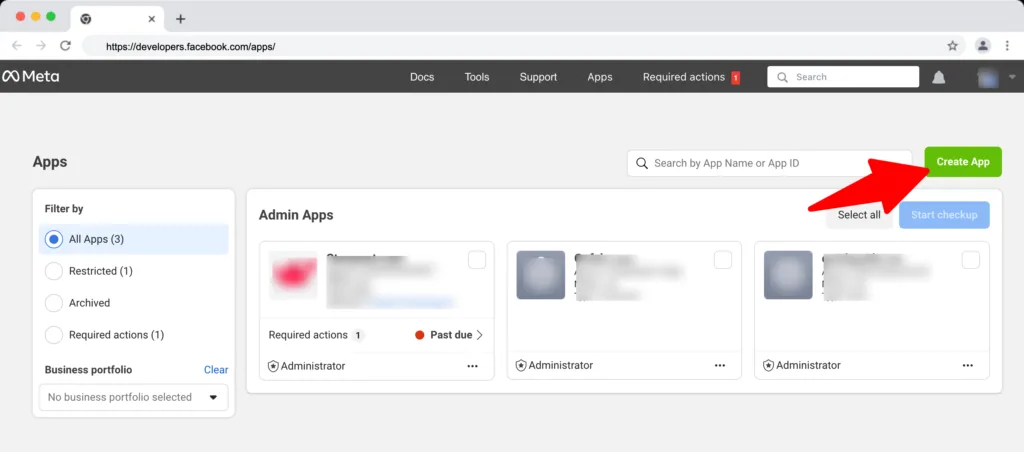Click Search by App Name or App ID
Viewport: 1024px width, 452px height.
(769, 163)
